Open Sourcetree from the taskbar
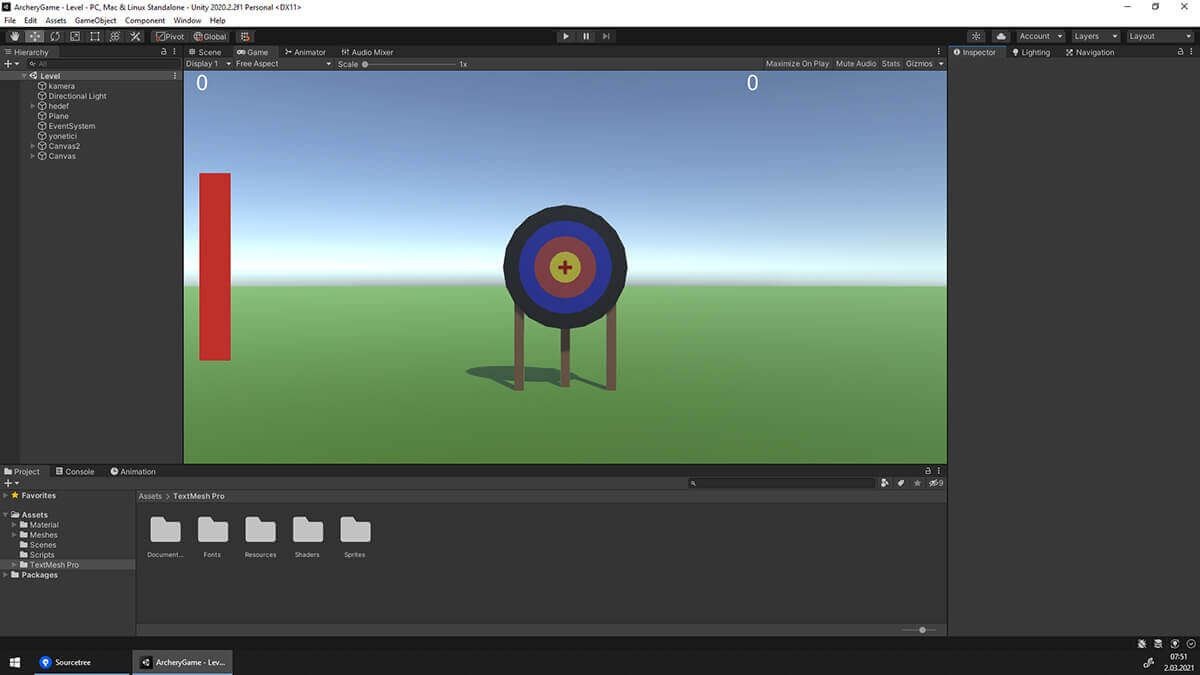1200x675 pixels. click(66, 662)
